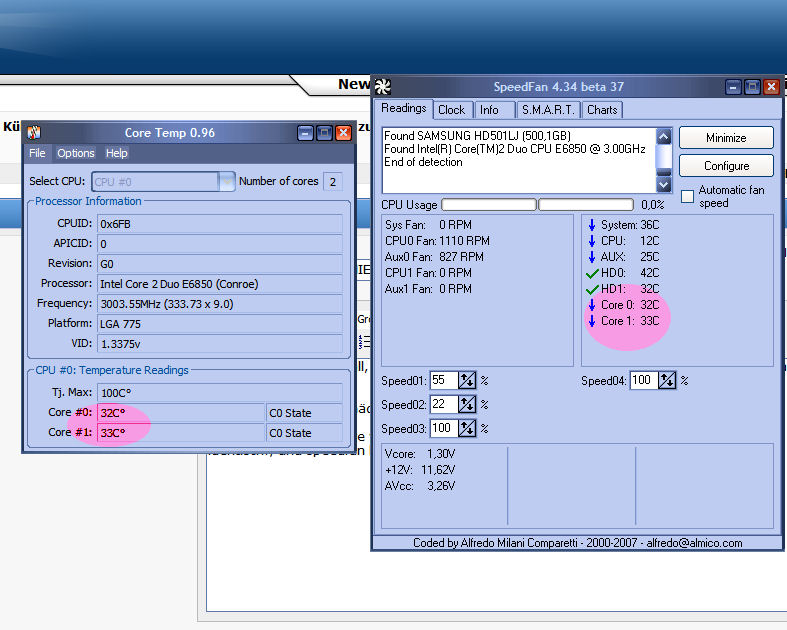Adjust Speed04 with its spinner arrows
Viewport: 787px width, 630px height.
point(667,381)
